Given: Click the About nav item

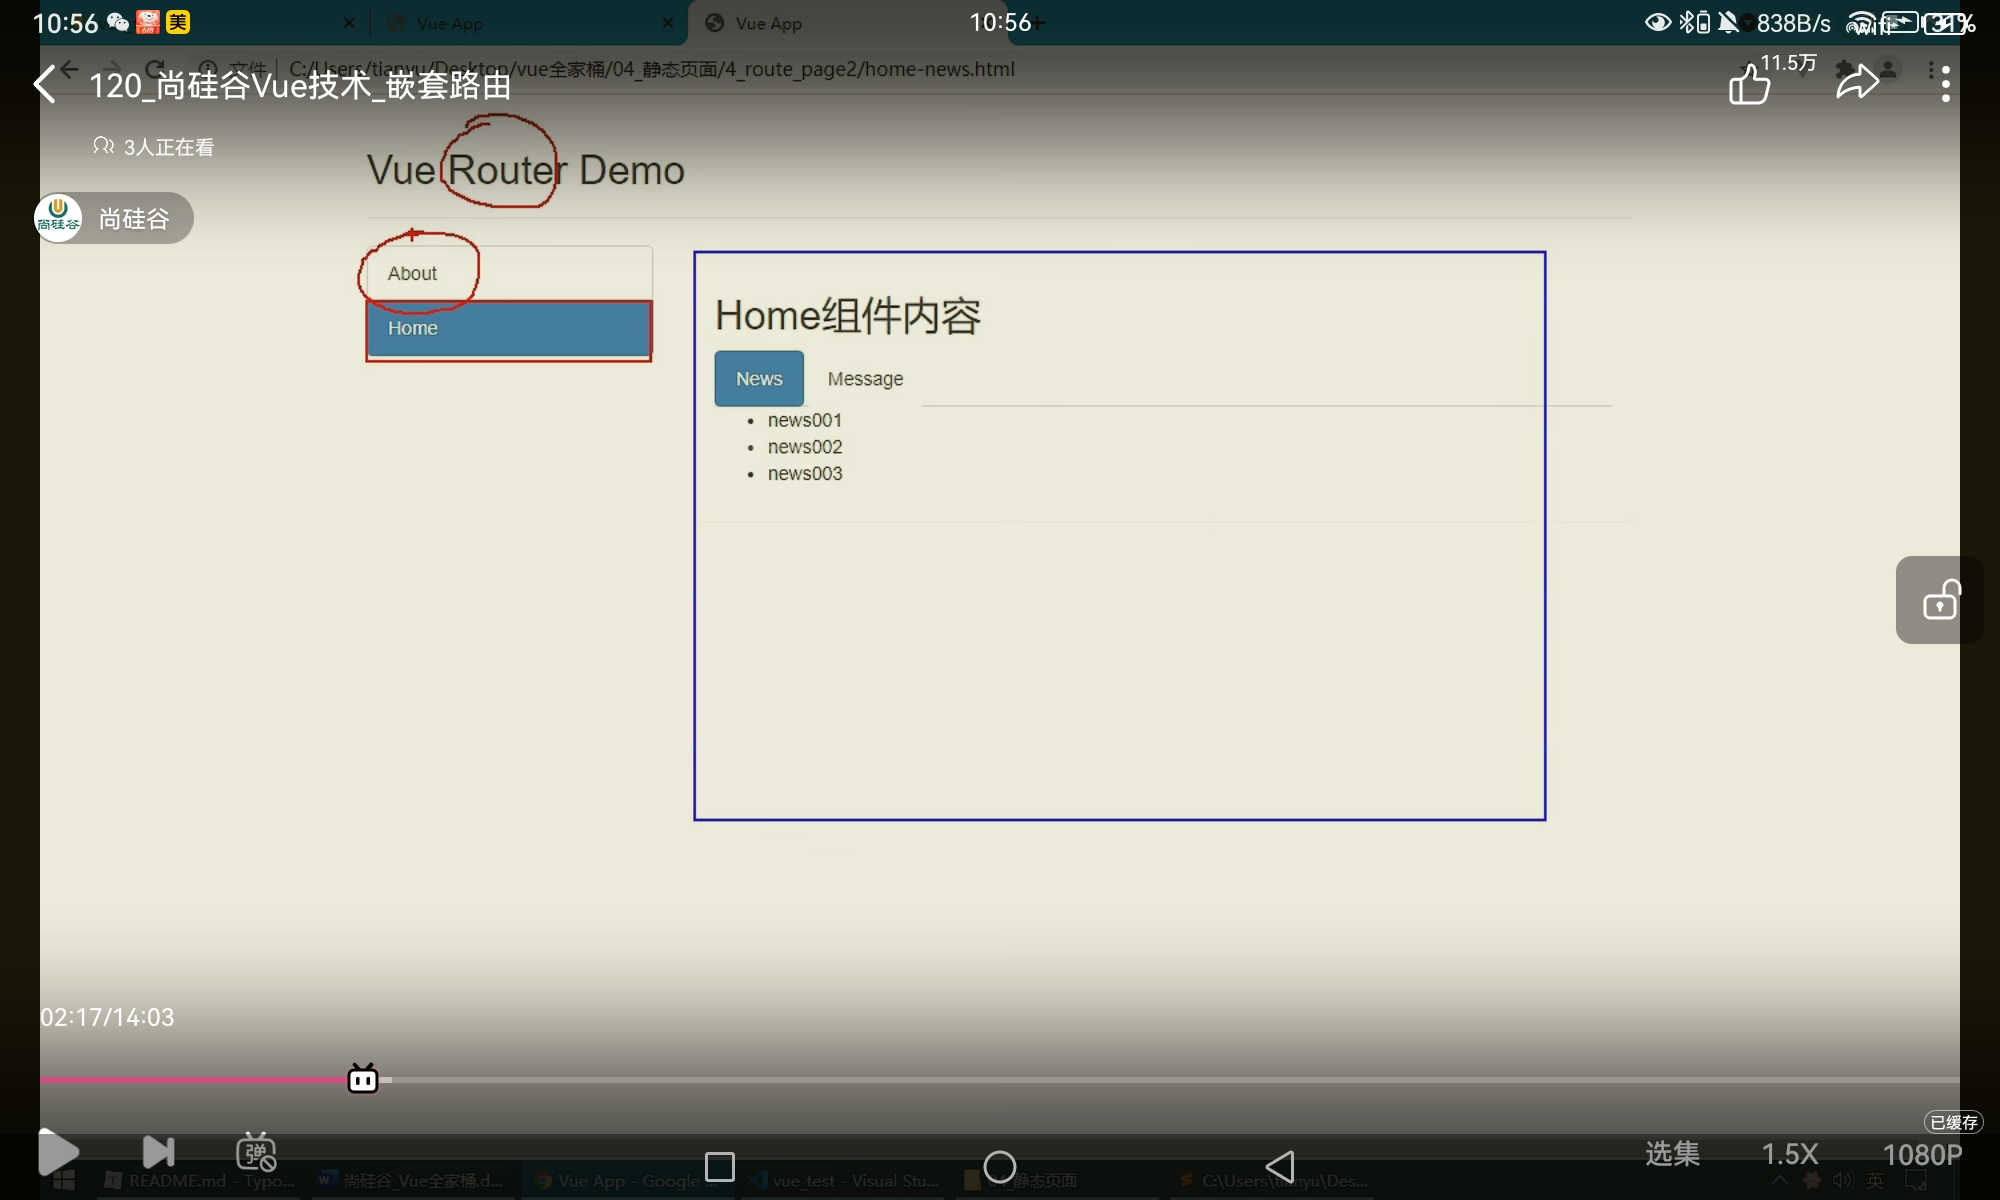Looking at the screenshot, I should point(412,274).
